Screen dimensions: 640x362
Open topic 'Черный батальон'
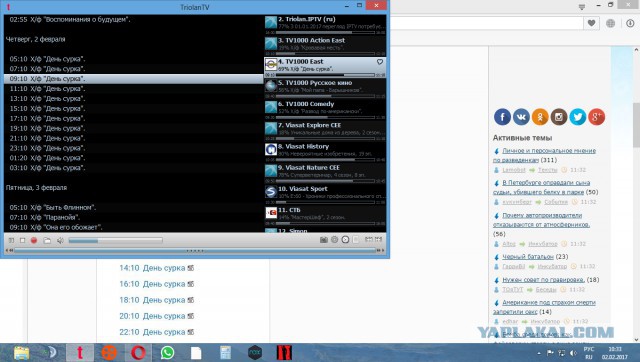[x=527, y=257]
